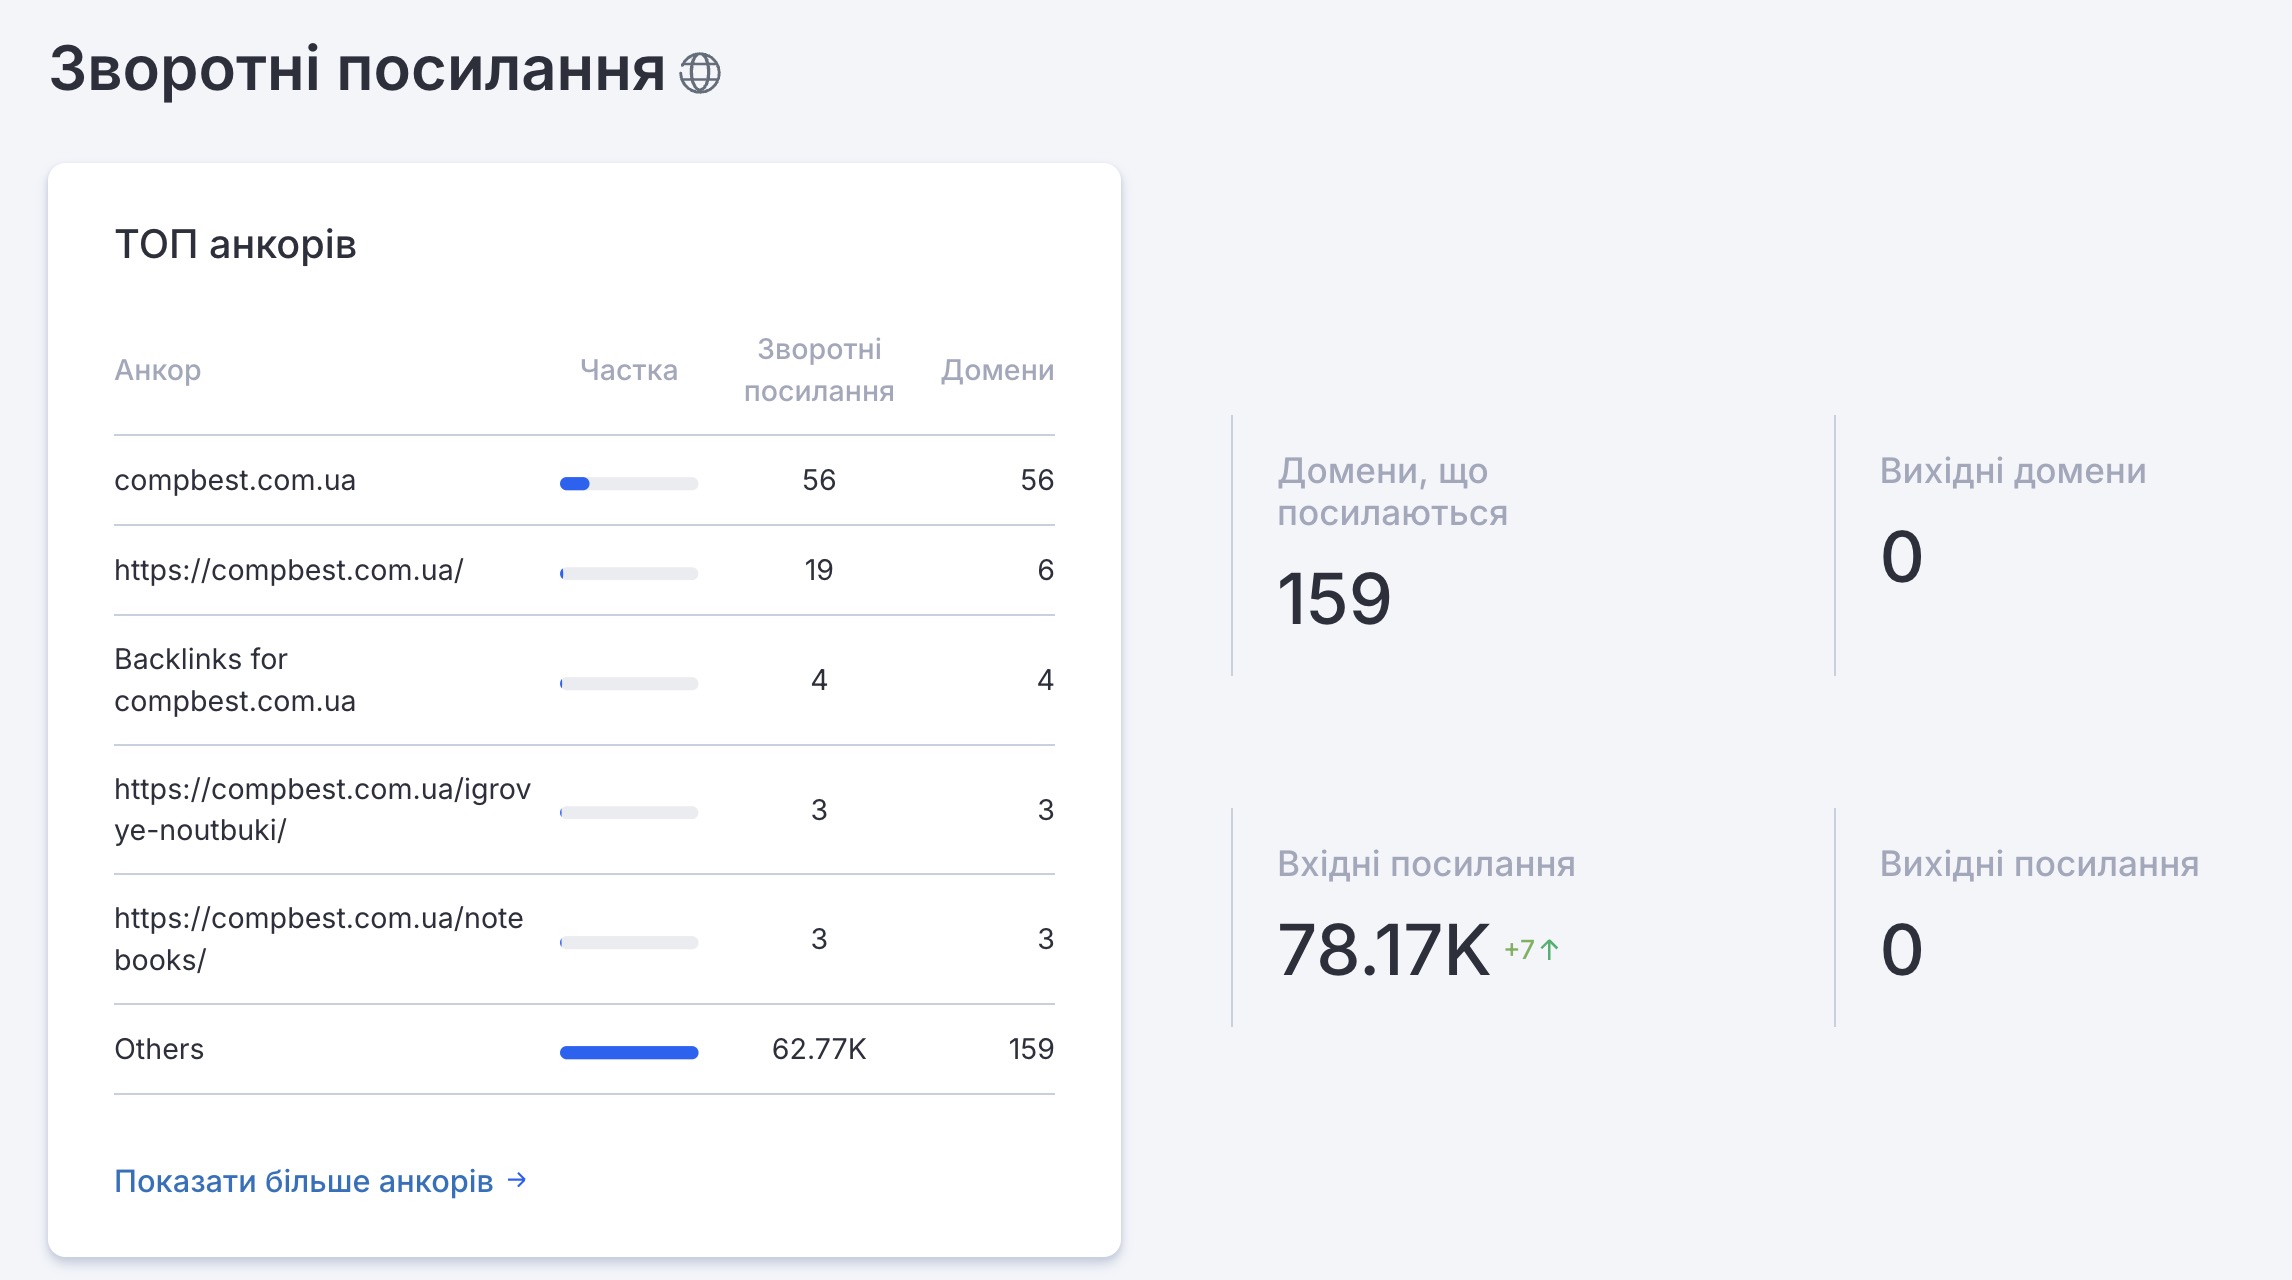Viewport: 2292px width, 1280px height.
Task: Click the Backlinks for compbest.com.ua anchor
Action: coord(235,680)
